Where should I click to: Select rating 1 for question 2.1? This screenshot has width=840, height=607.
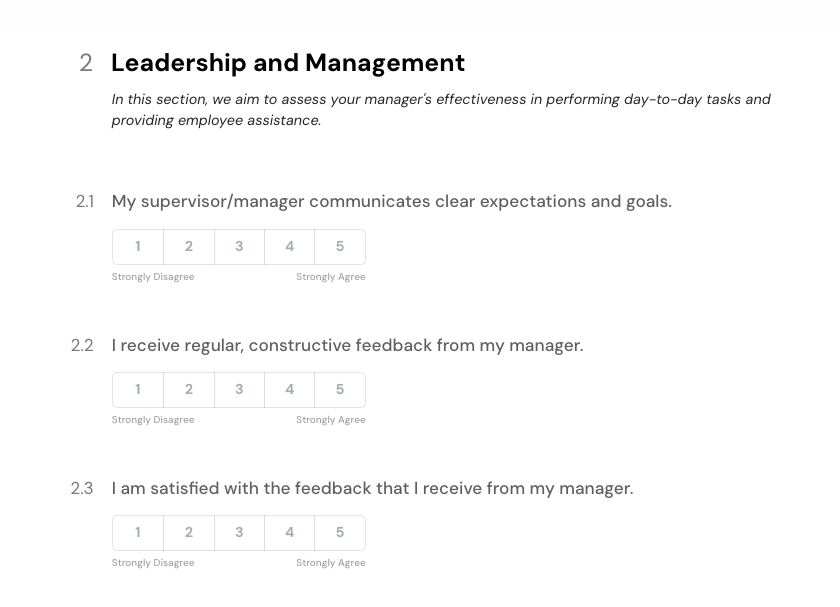[138, 246]
